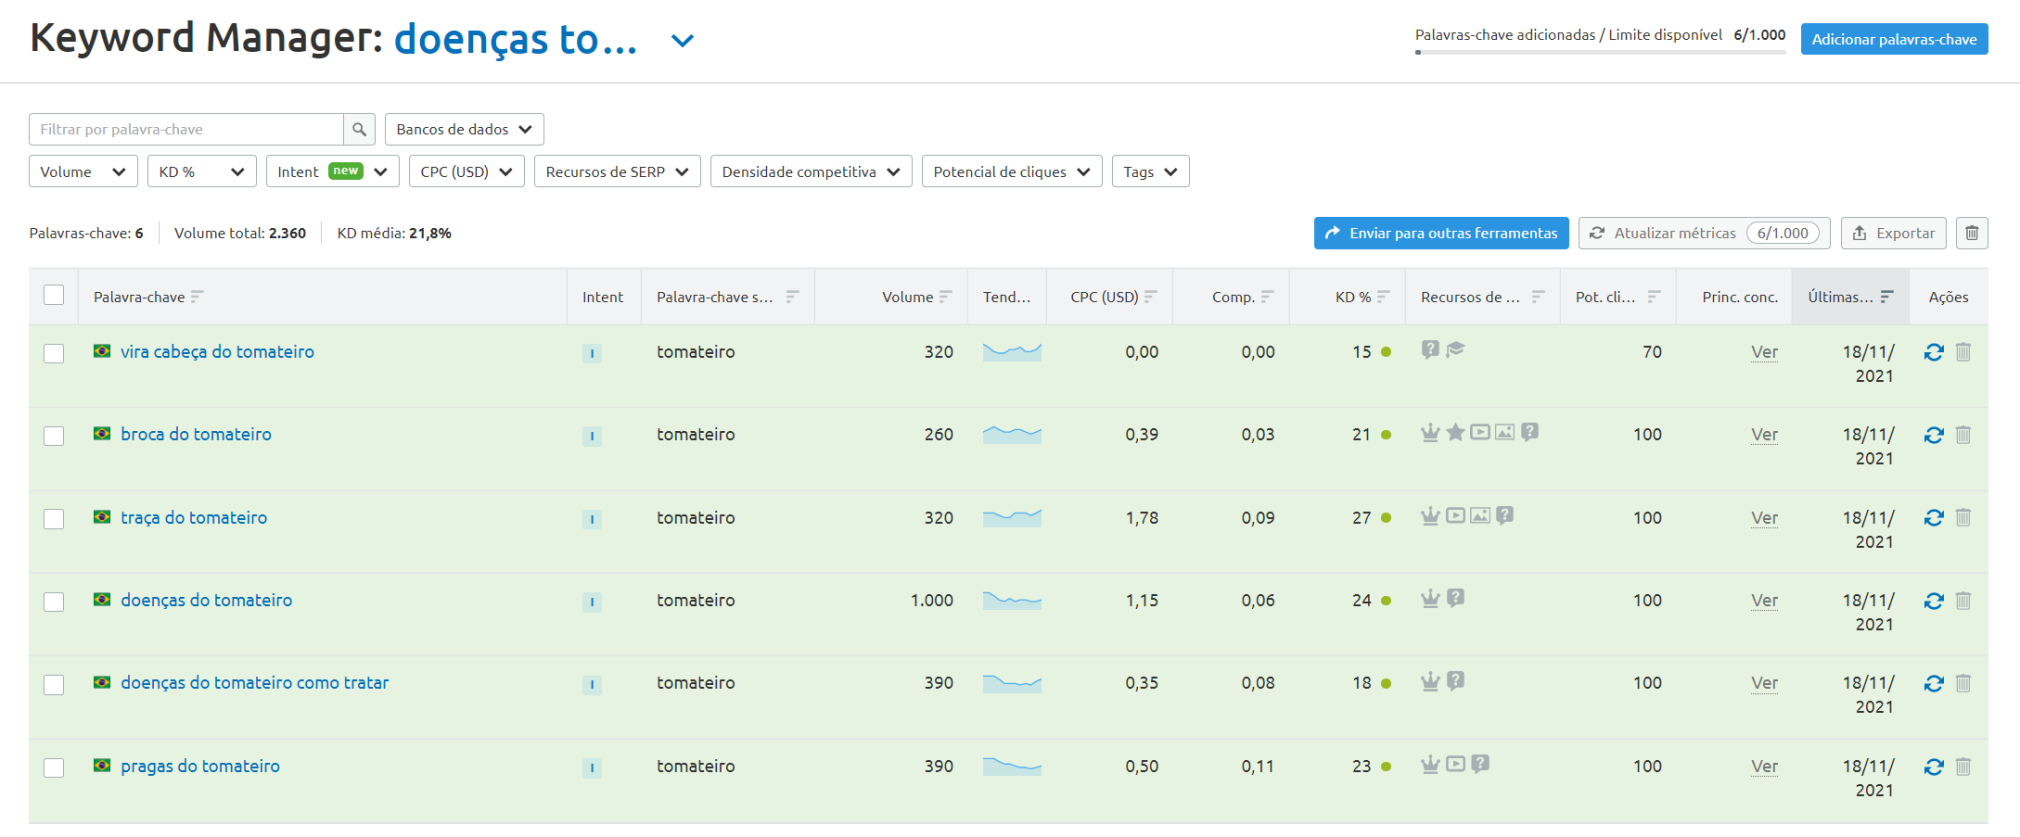Click the Atualizar métricas button
Screen dimensions: 2020x837
1704,233
